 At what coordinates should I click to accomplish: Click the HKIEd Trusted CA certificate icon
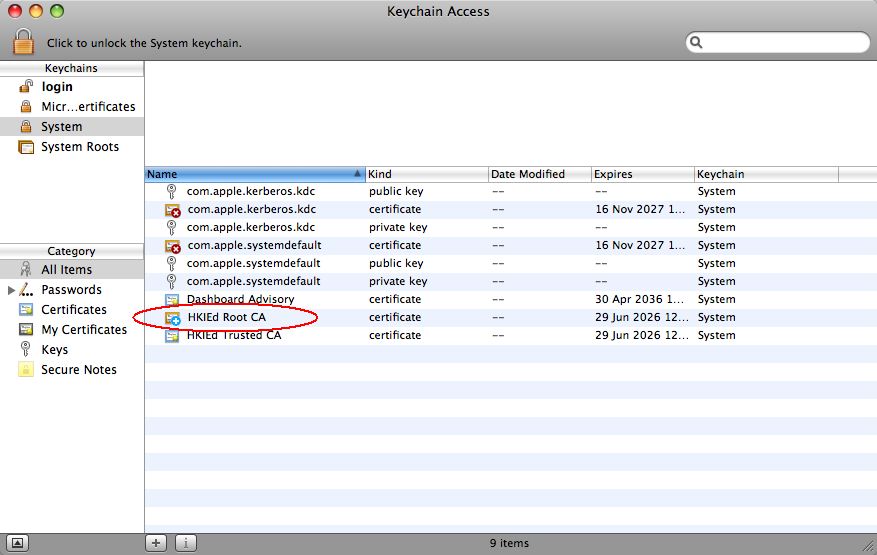point(172,336)
